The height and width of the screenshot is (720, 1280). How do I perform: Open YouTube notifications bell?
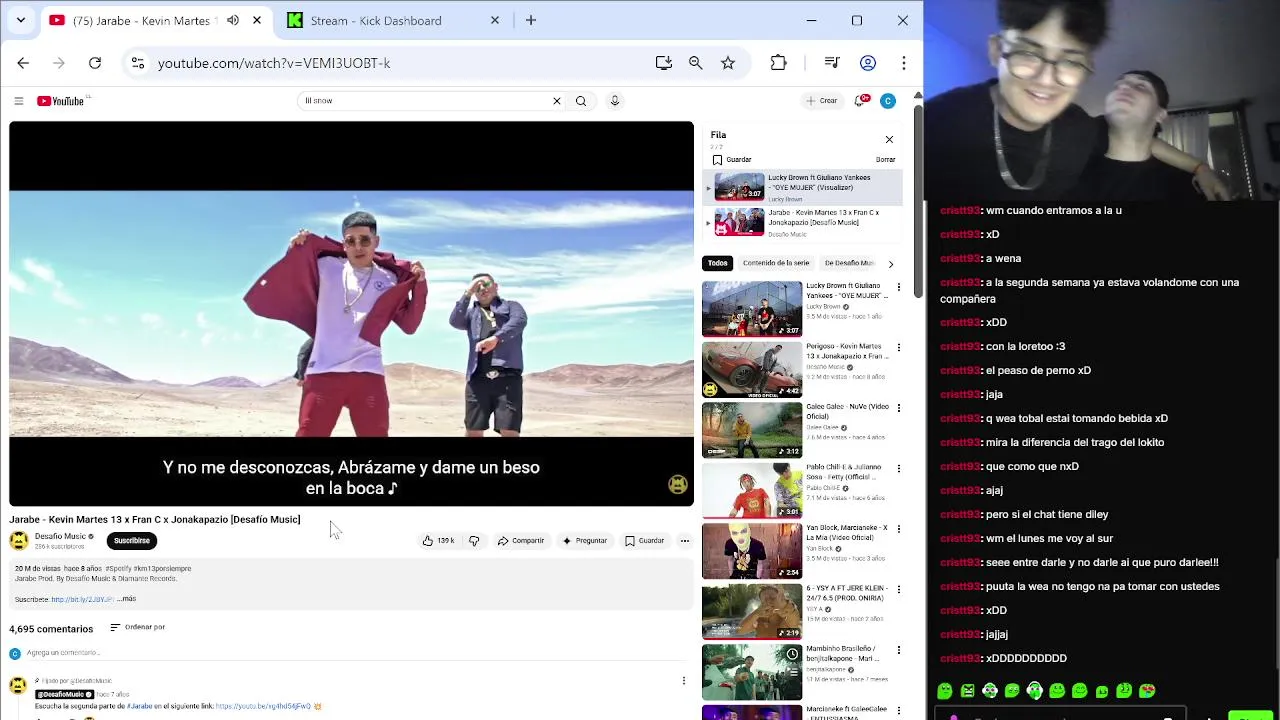pos(861,101)
